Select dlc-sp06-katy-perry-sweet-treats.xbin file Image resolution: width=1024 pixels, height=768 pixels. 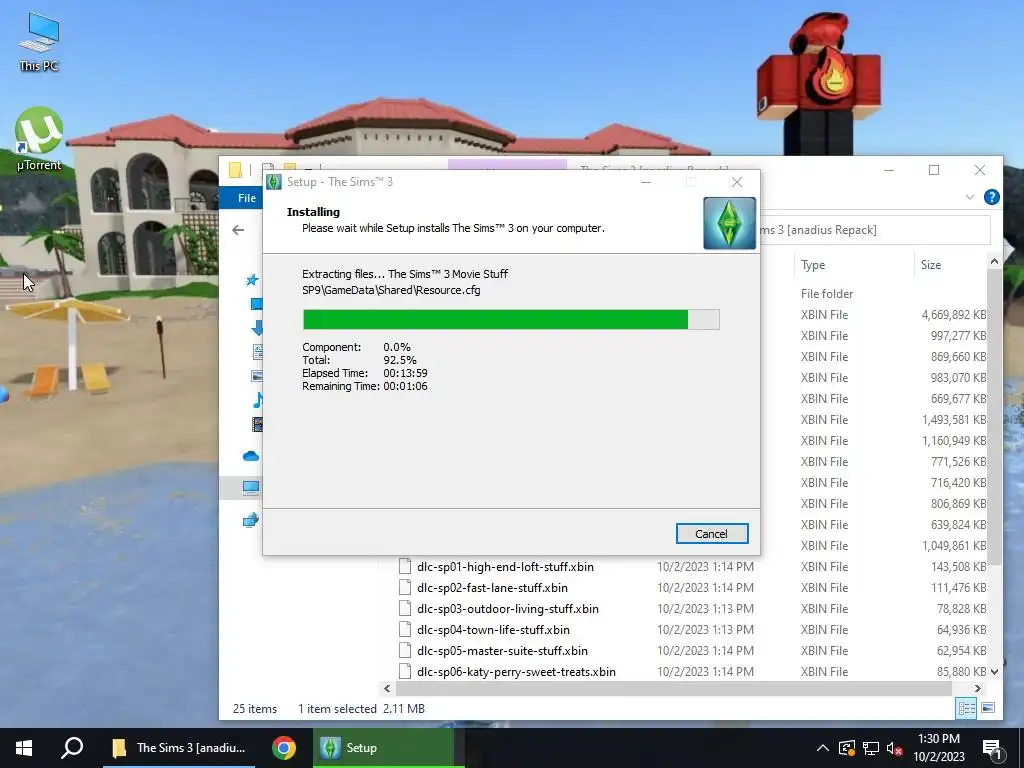(x=516, y=671)
